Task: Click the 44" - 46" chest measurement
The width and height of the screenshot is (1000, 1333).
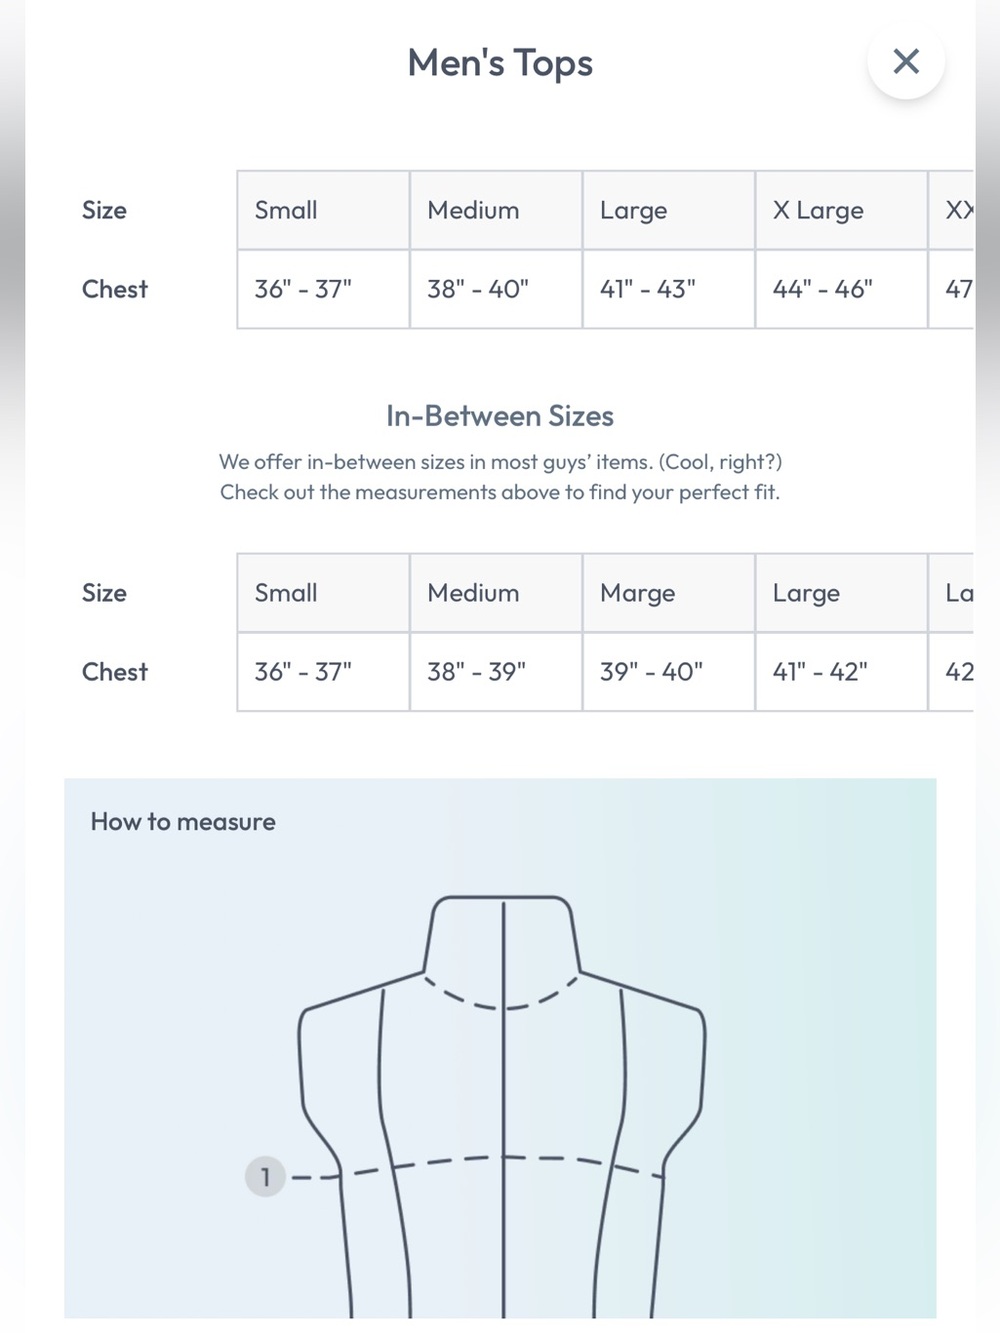Action: click(x=841, y=289)
